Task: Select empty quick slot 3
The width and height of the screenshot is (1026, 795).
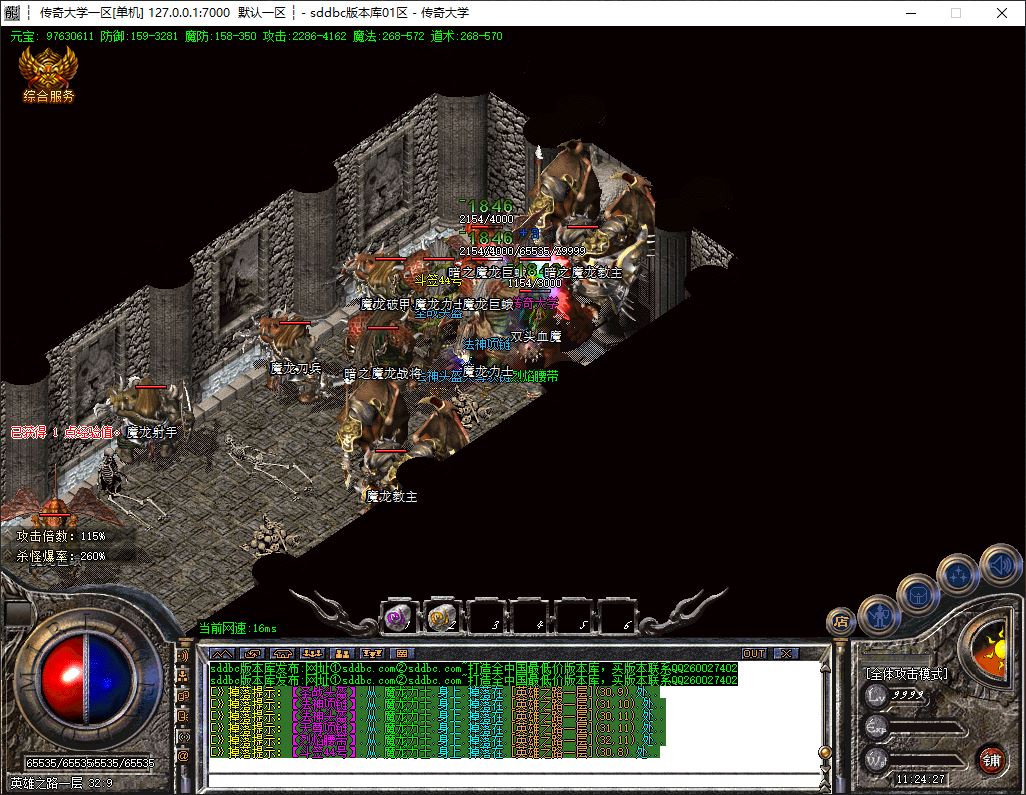Action: 485,617
